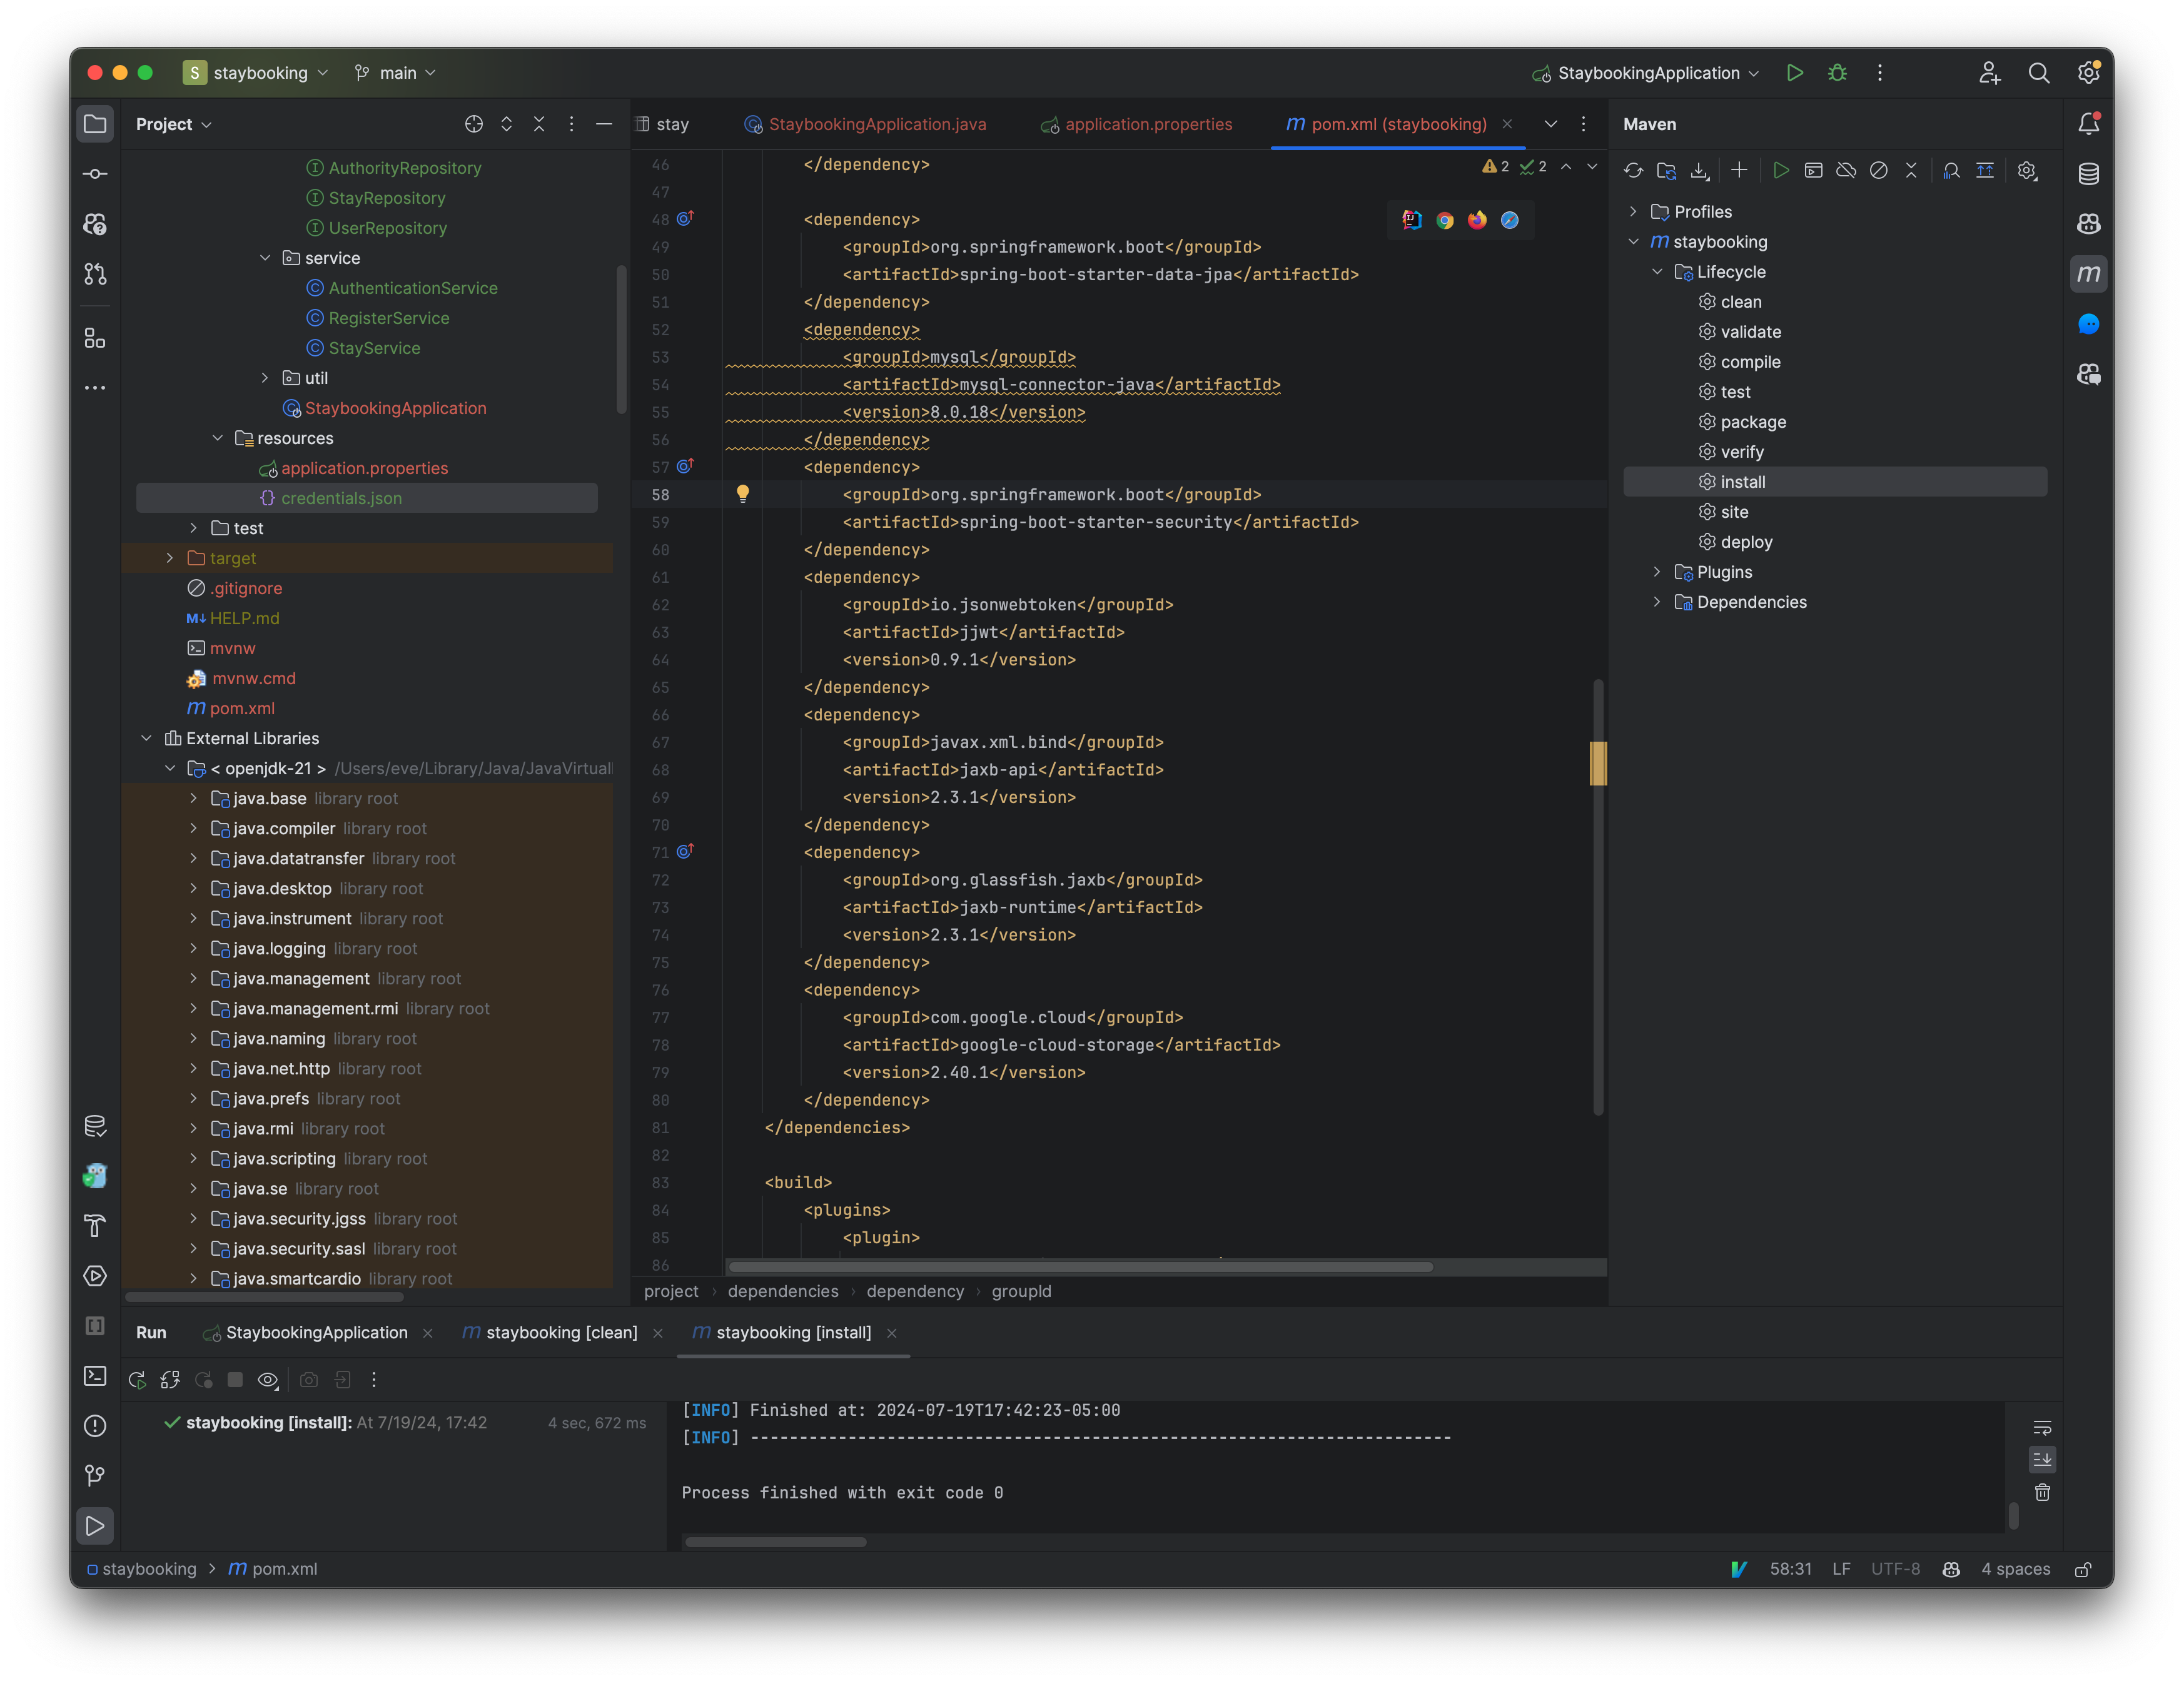2184x1681 pixels.
Task: Toggle soft-wrap in console output
Action: pyautogui.click(x=2042, y=1427)
